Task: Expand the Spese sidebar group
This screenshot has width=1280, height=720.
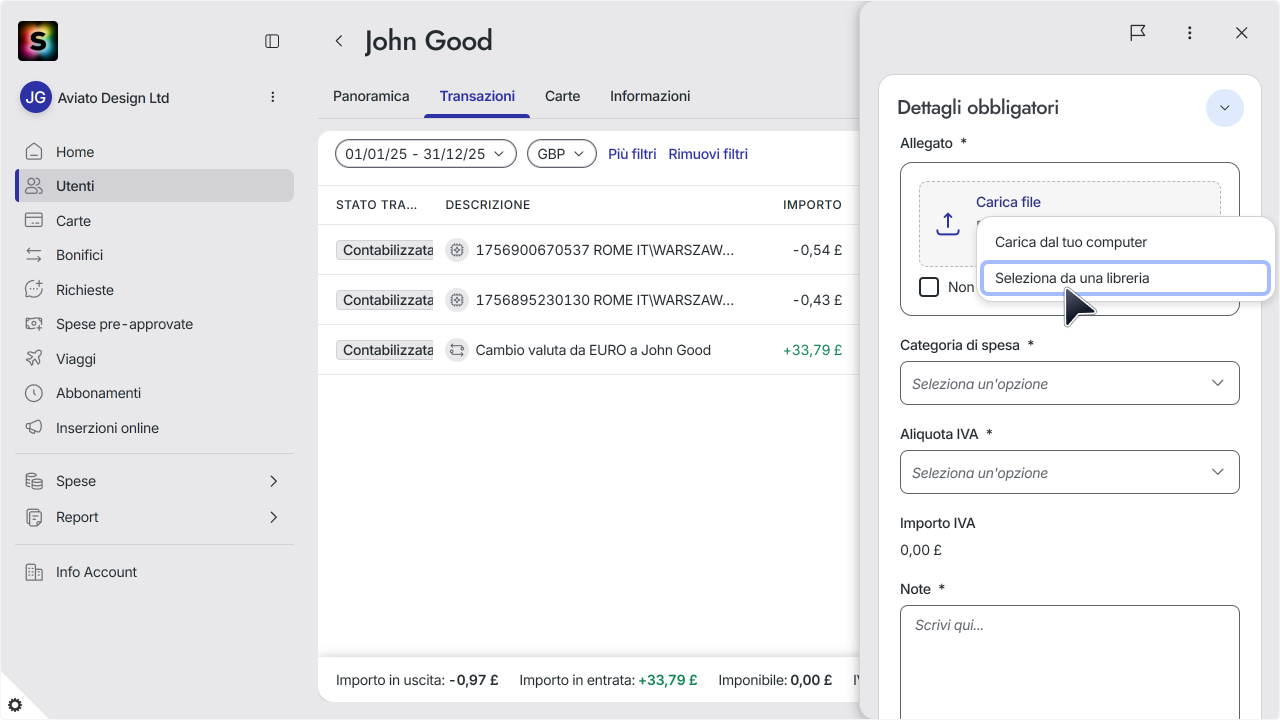Action: pos(154,481)
